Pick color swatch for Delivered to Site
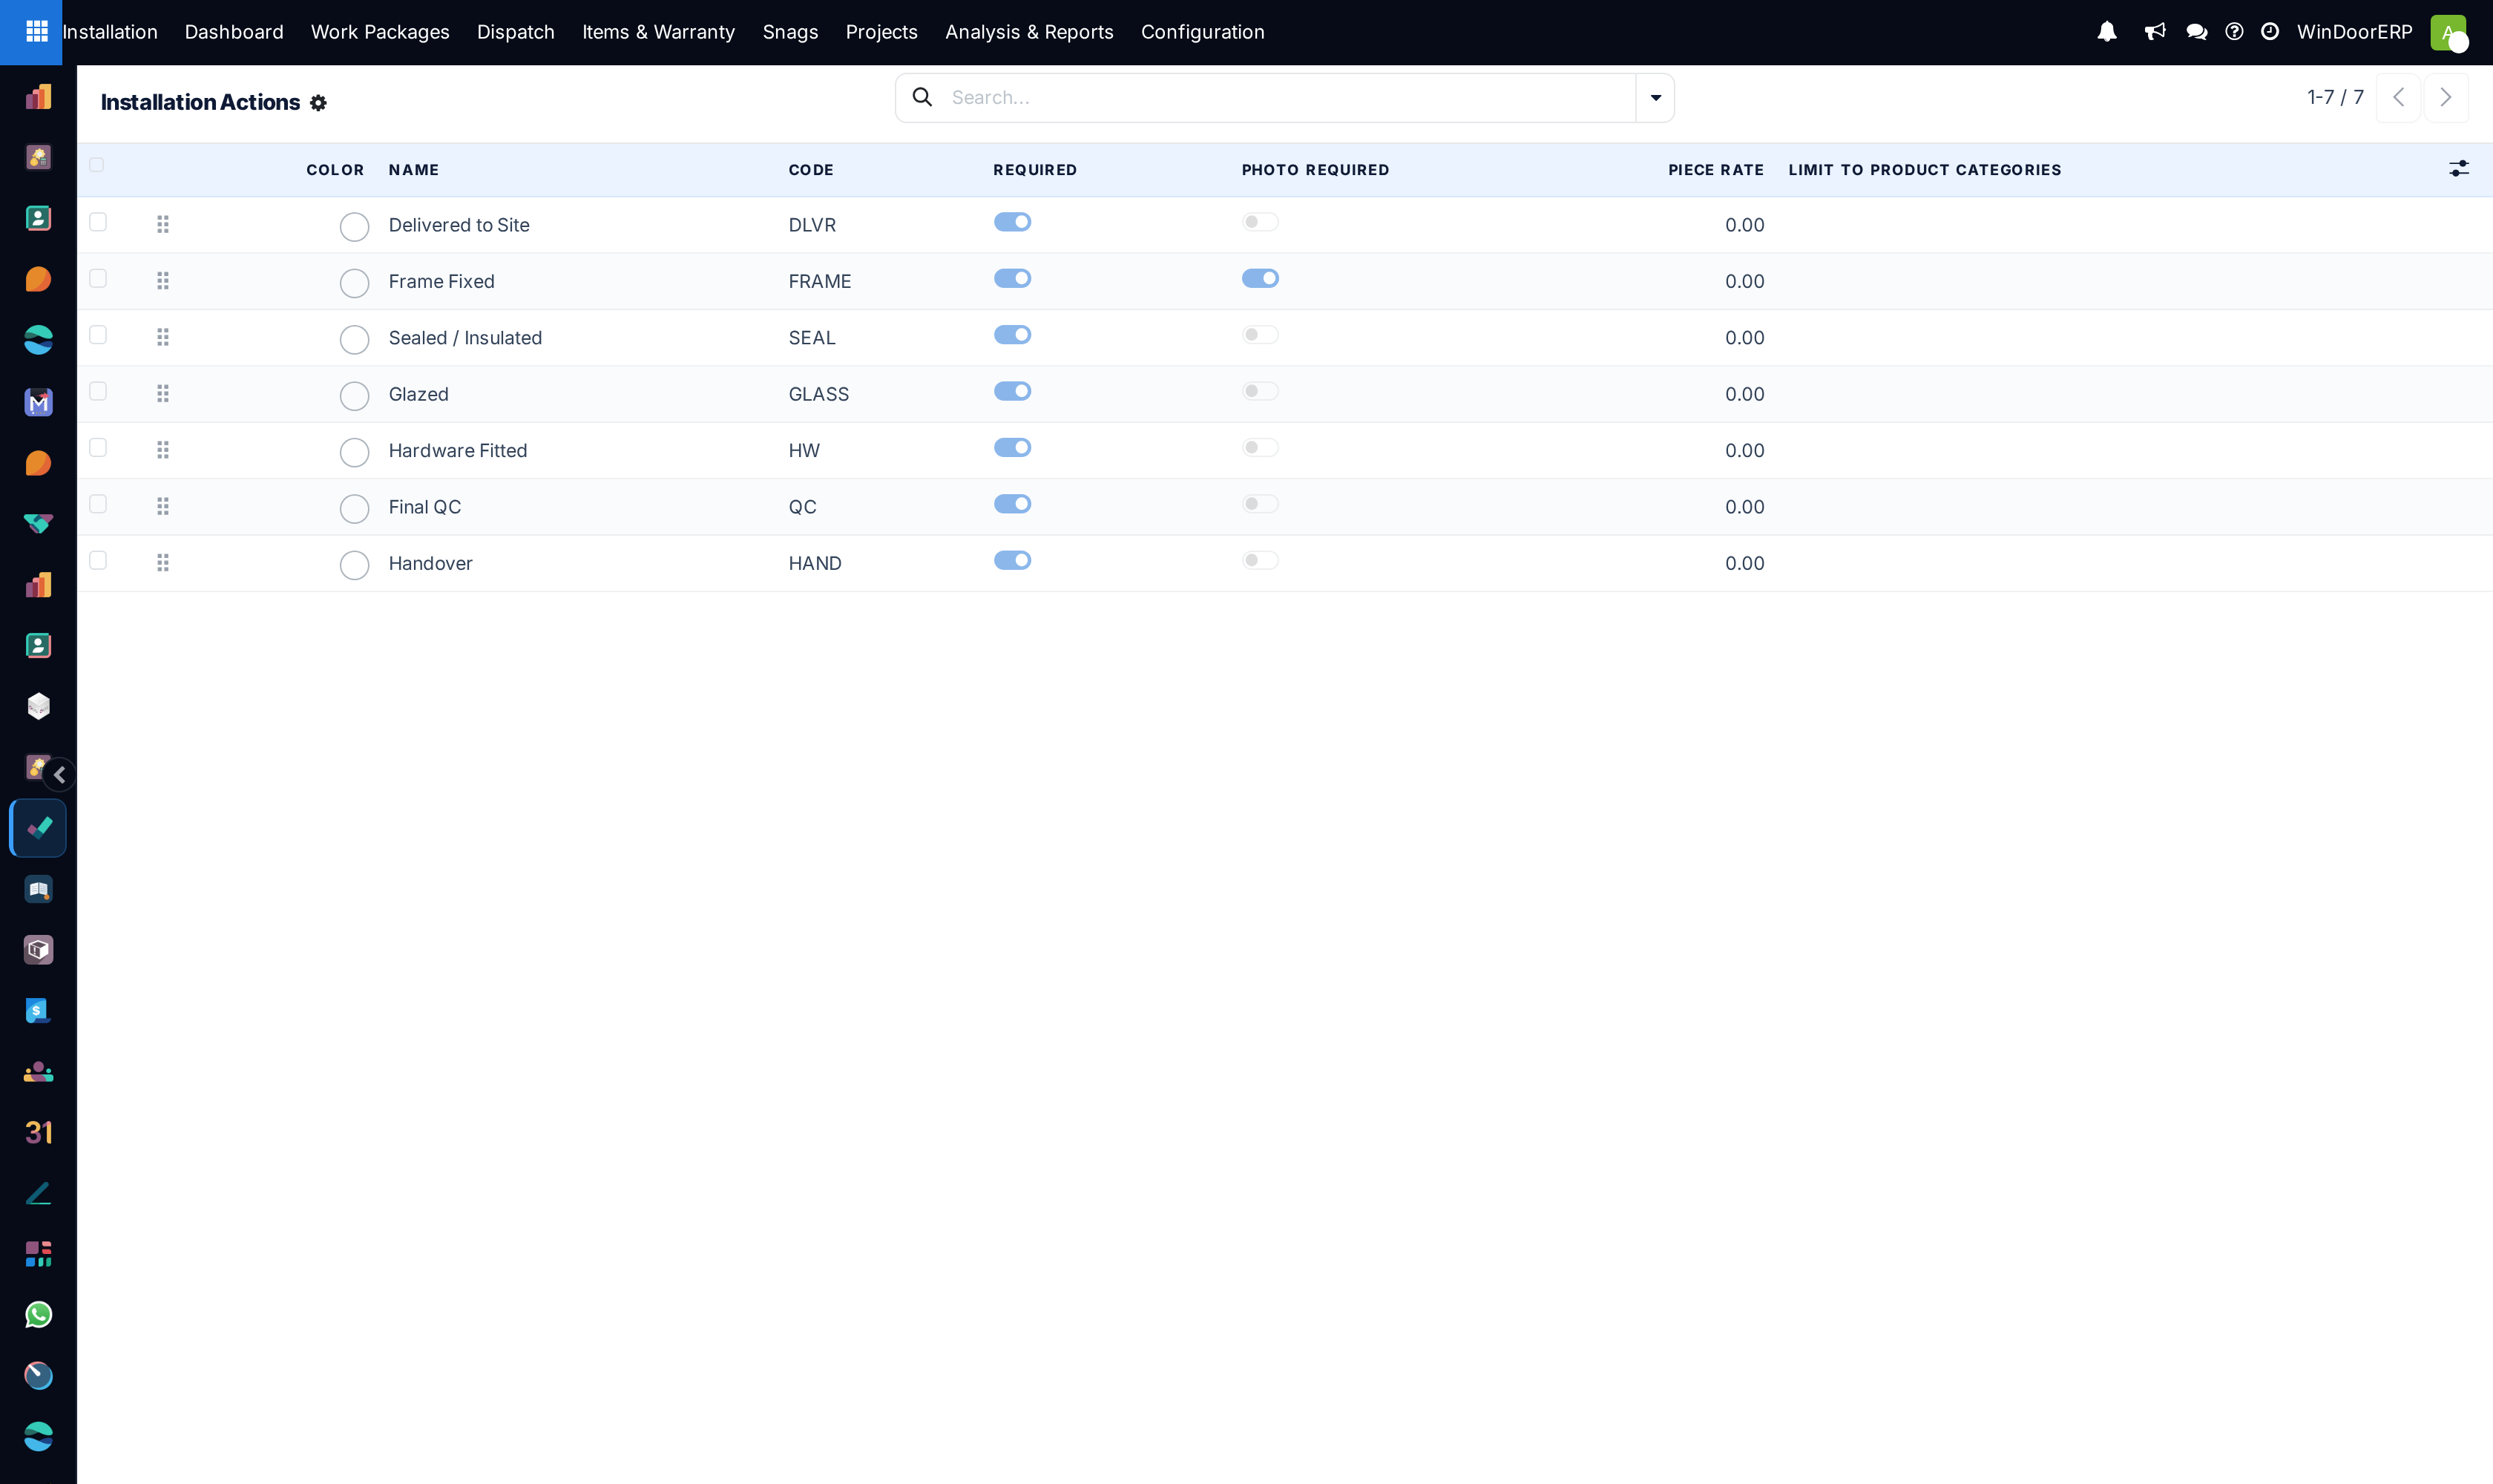Viewport: 2493px width, 1484px height. (354, 227)
